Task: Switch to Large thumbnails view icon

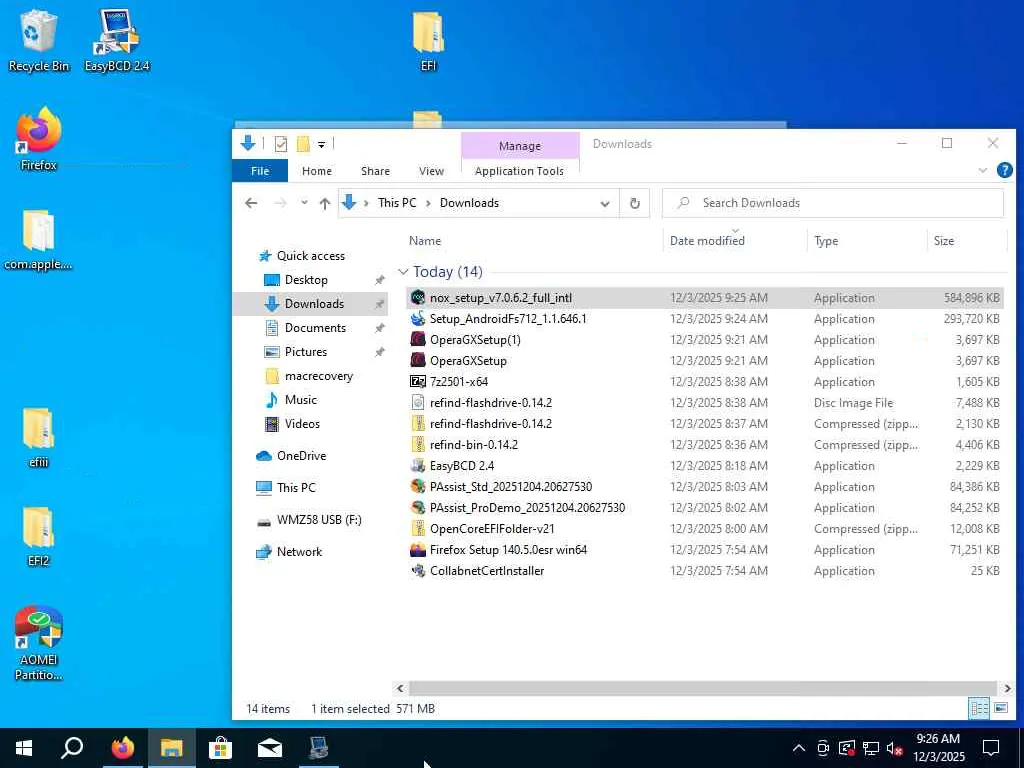Action: coord(1000,708)
